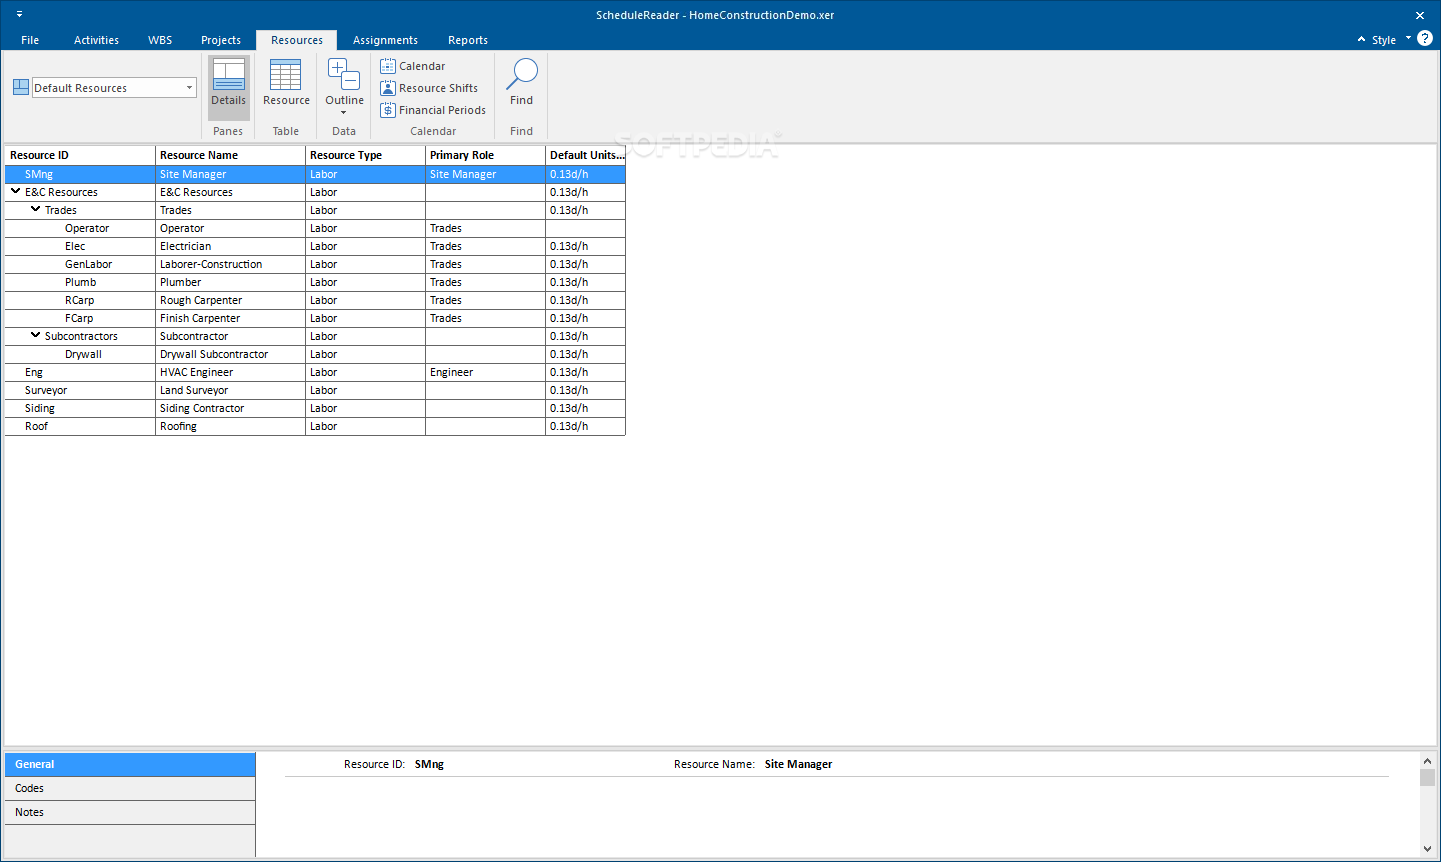Select the Drywall resource row

(315, 354)
